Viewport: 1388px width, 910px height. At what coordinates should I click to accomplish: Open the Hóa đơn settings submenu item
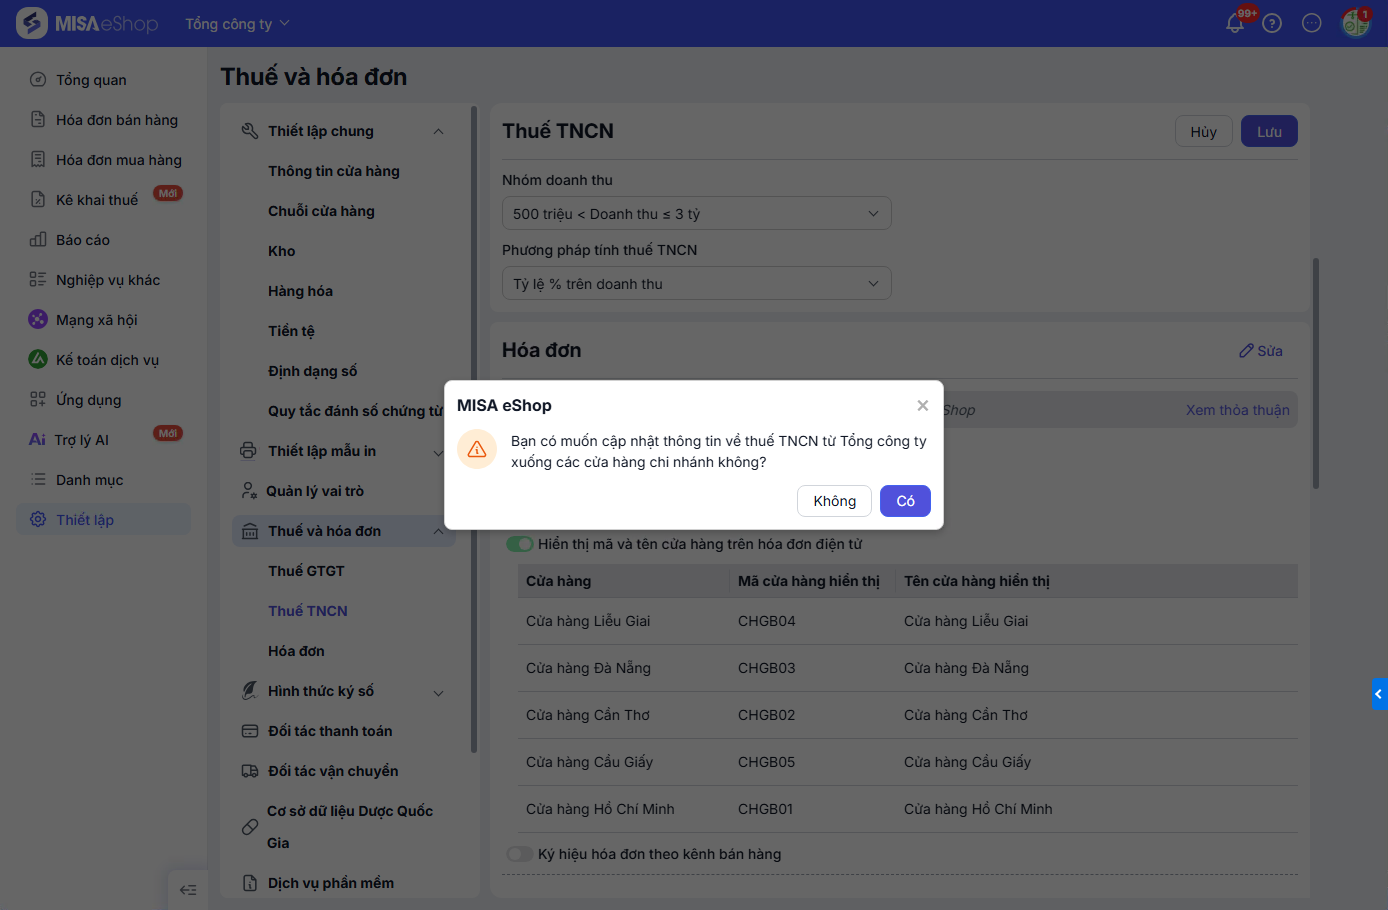296,651
